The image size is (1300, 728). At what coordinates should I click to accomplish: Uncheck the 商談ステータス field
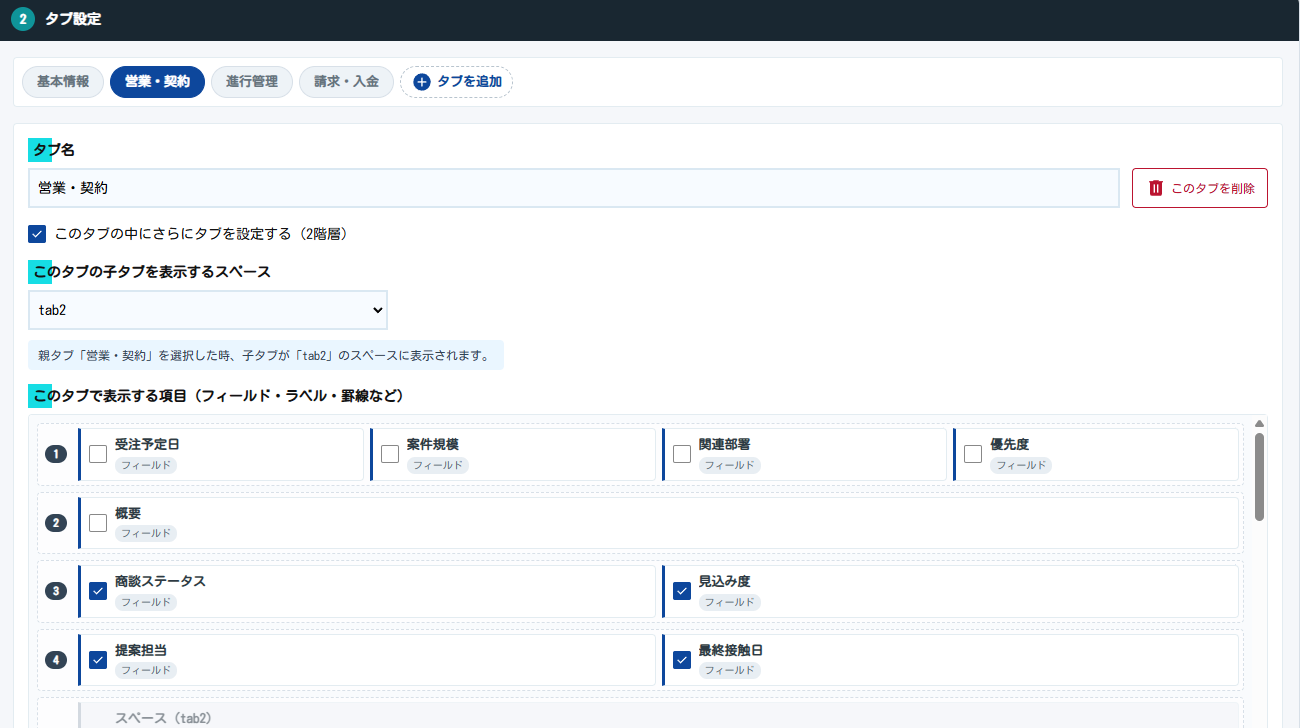click(98, 591)
